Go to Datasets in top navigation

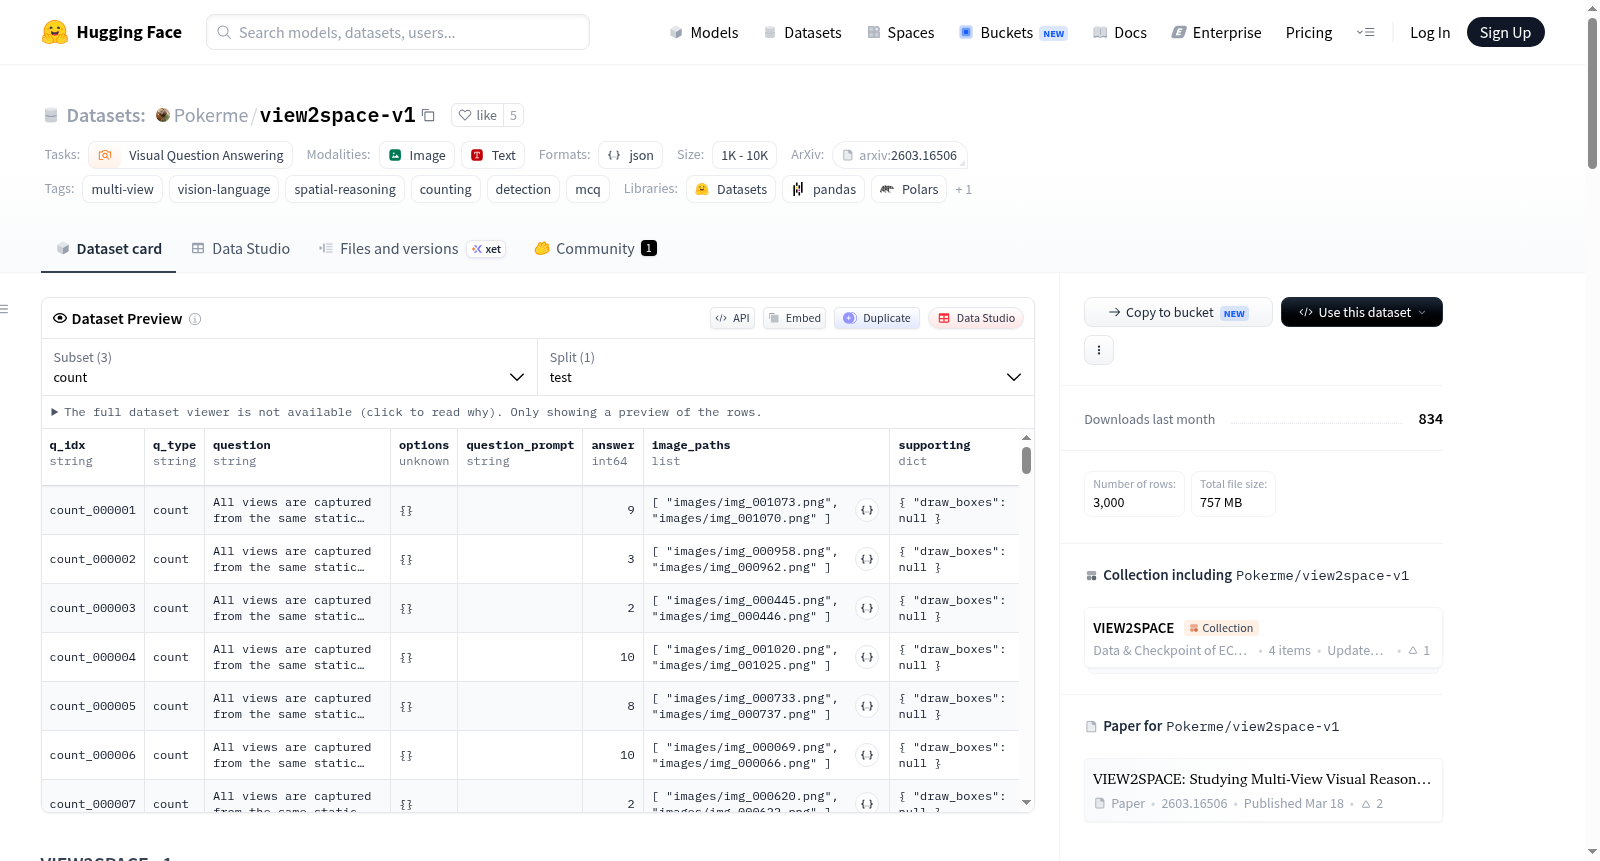pos(802,32)
